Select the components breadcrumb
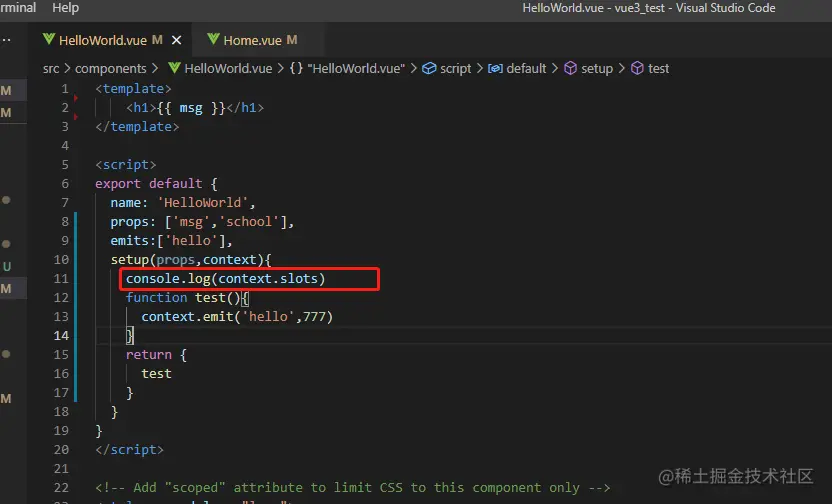Image resolution: width=832 pixels, height=504 pixels. click(x=110, y=69)
